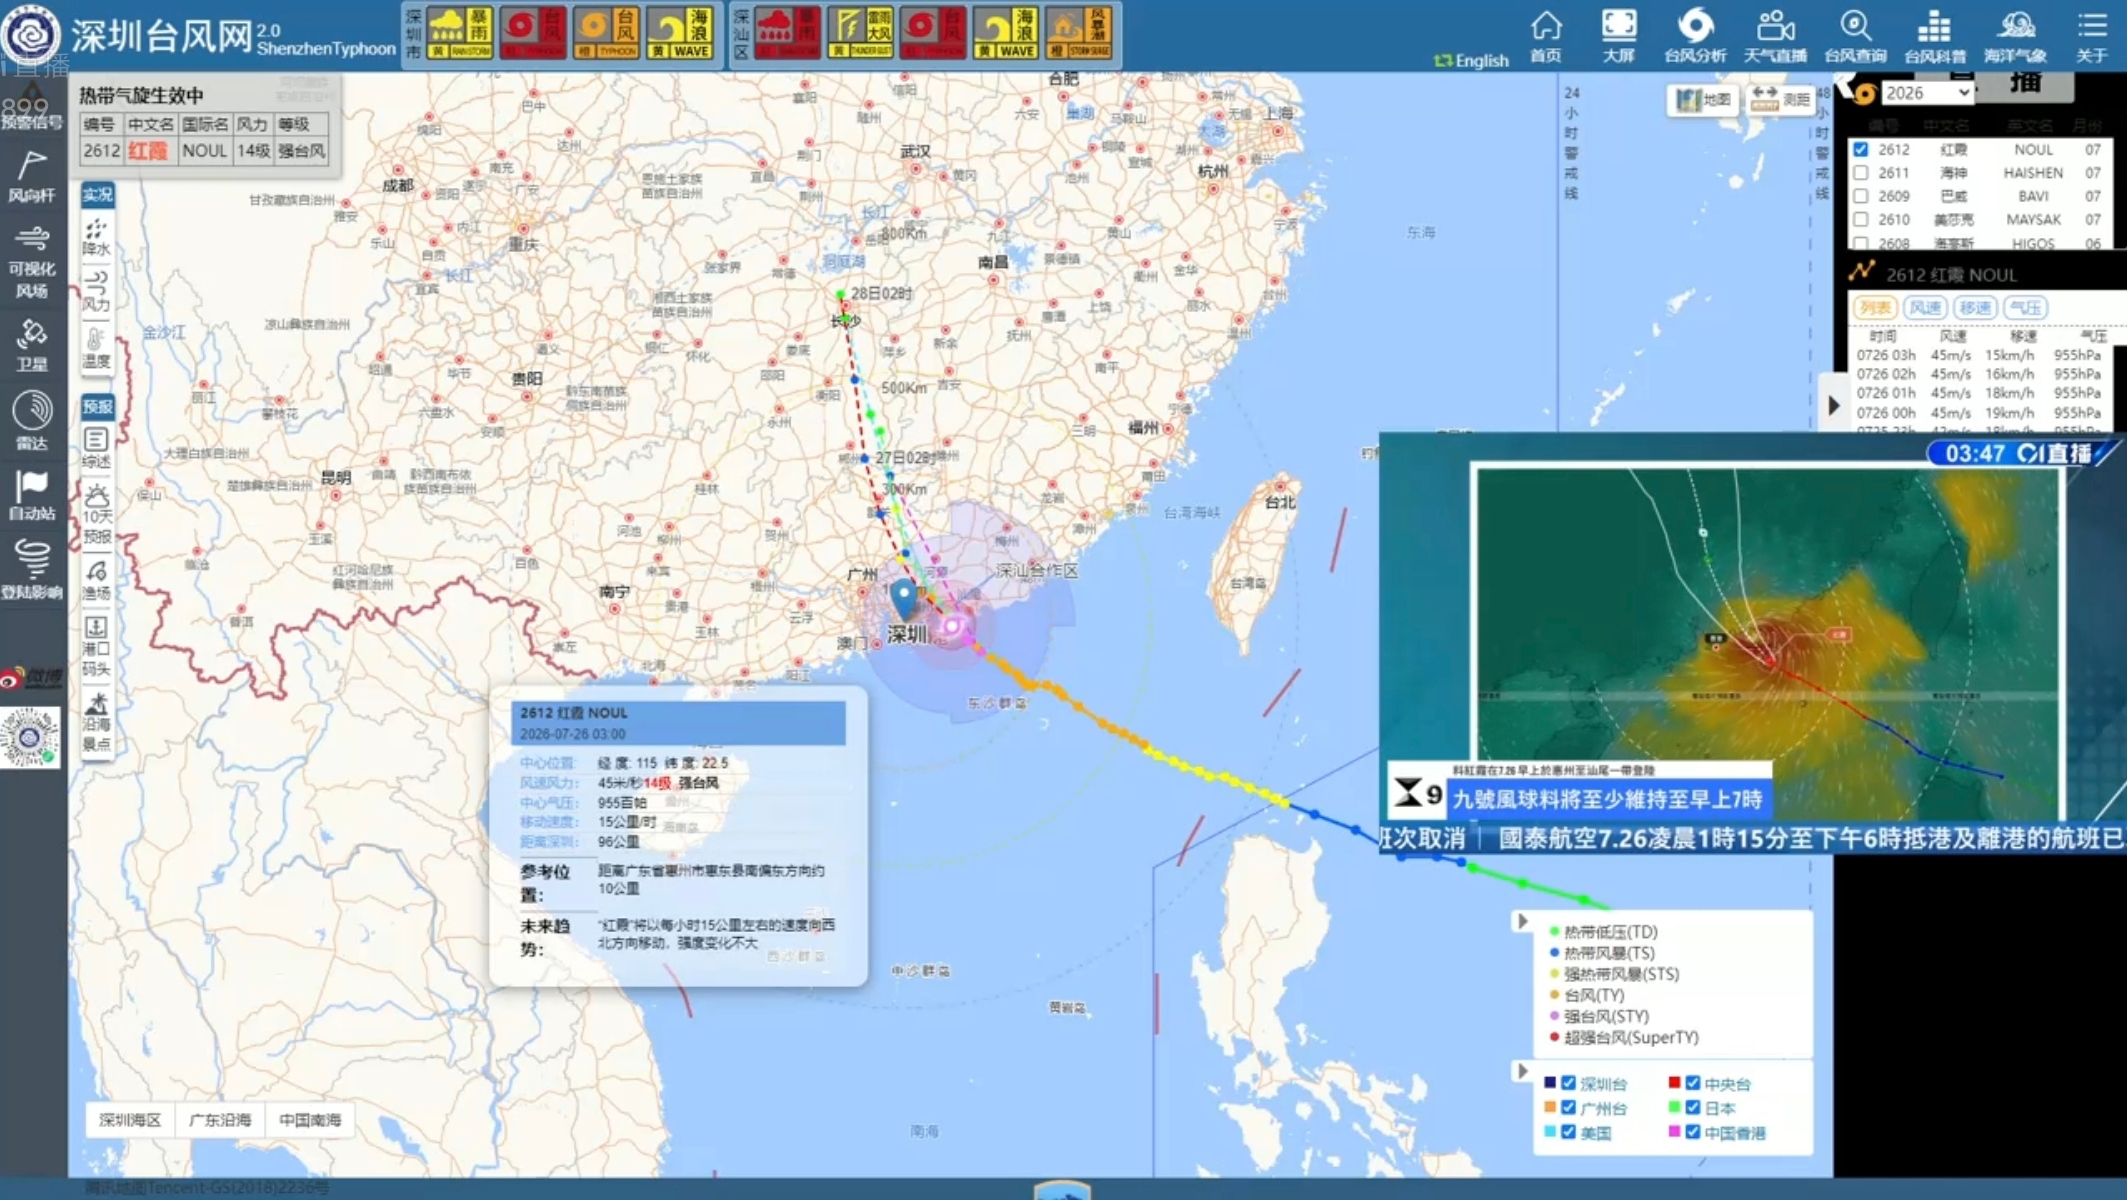Open the 天气直播 weather live icon

point(1775,35)
